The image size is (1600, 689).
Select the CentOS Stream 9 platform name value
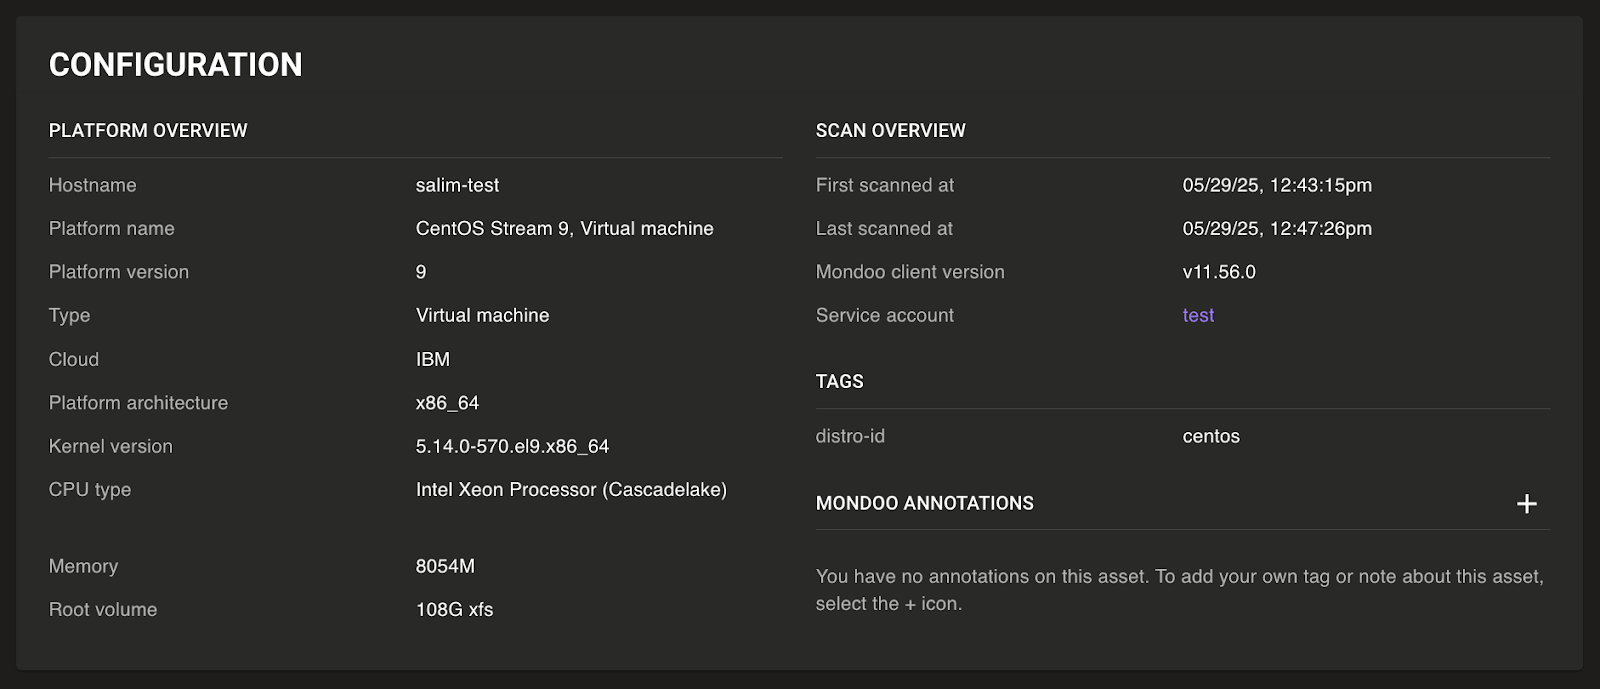point(564,228)
